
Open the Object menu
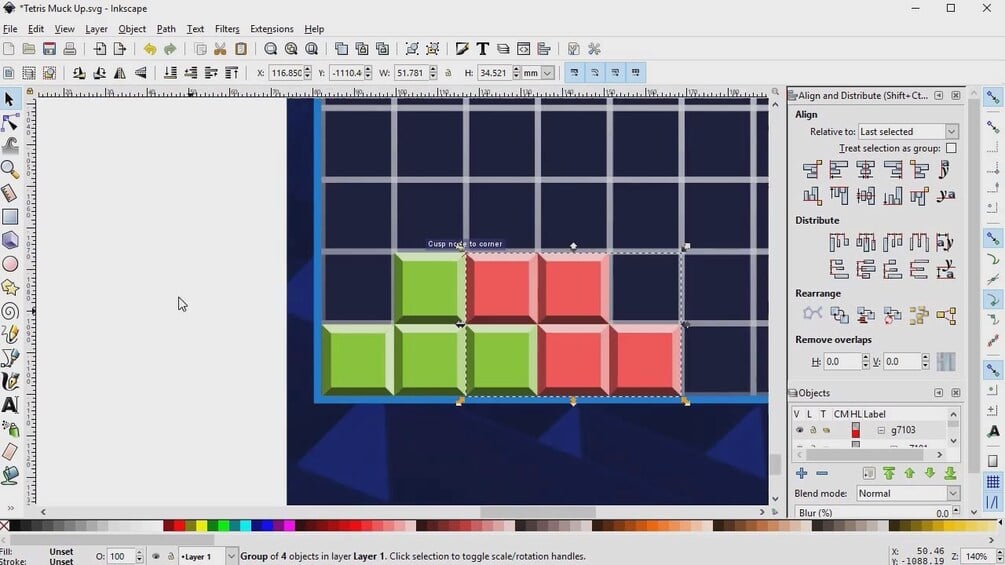point(132,29)
